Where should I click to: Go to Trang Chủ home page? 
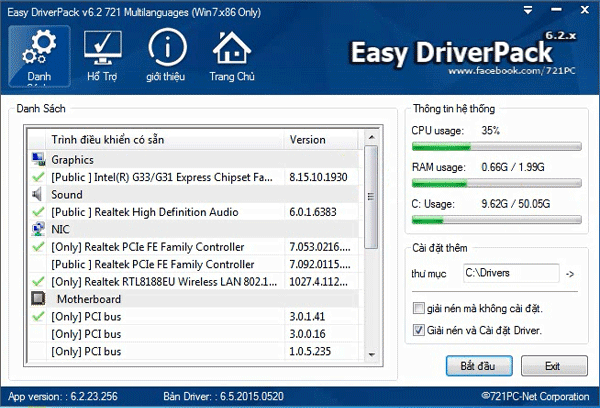click(x=232, y=56)
